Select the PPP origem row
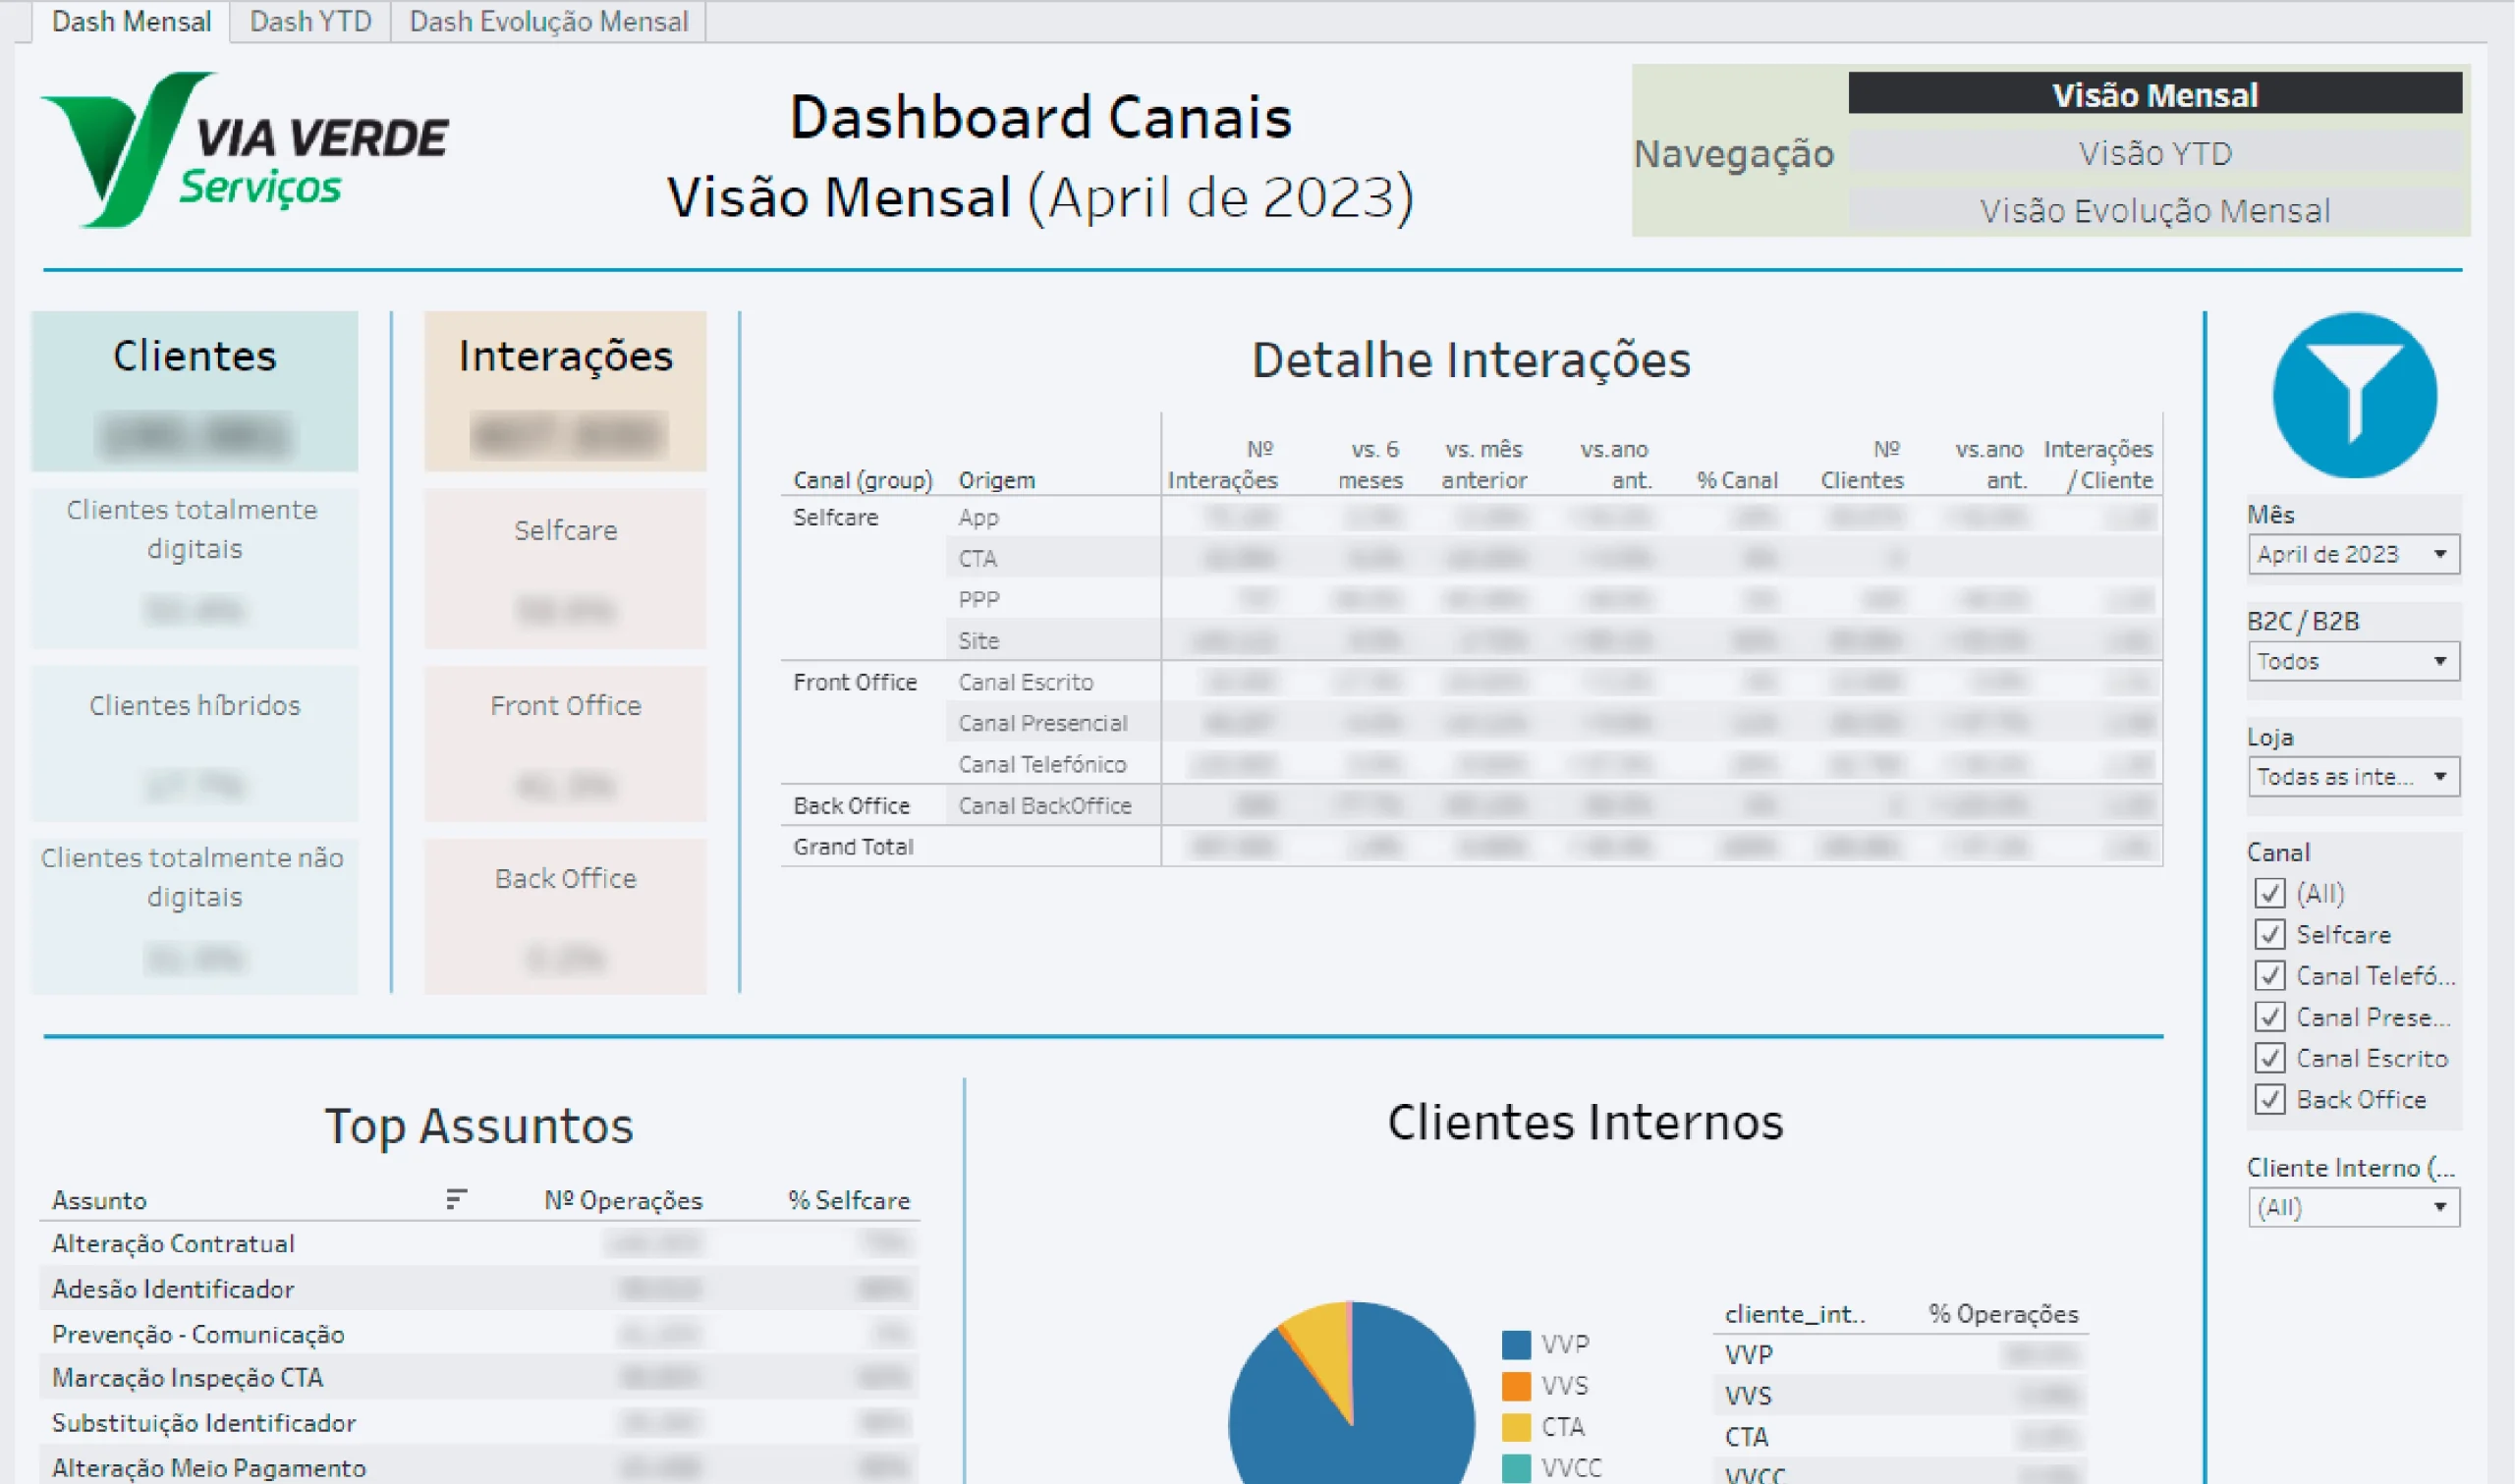The height and width of the screenshot is (1484, 2515). pos(1552,599)
